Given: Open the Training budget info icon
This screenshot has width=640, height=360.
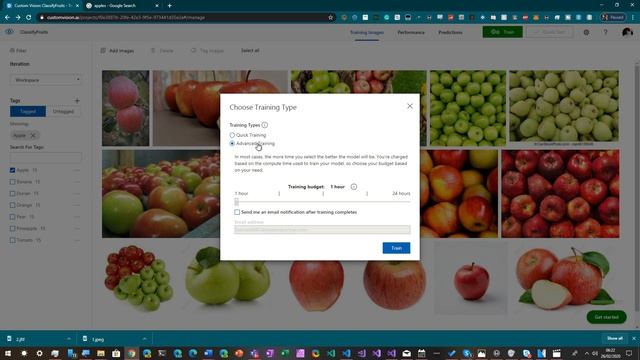Looking at the screenshot, I should pos(354,187).
